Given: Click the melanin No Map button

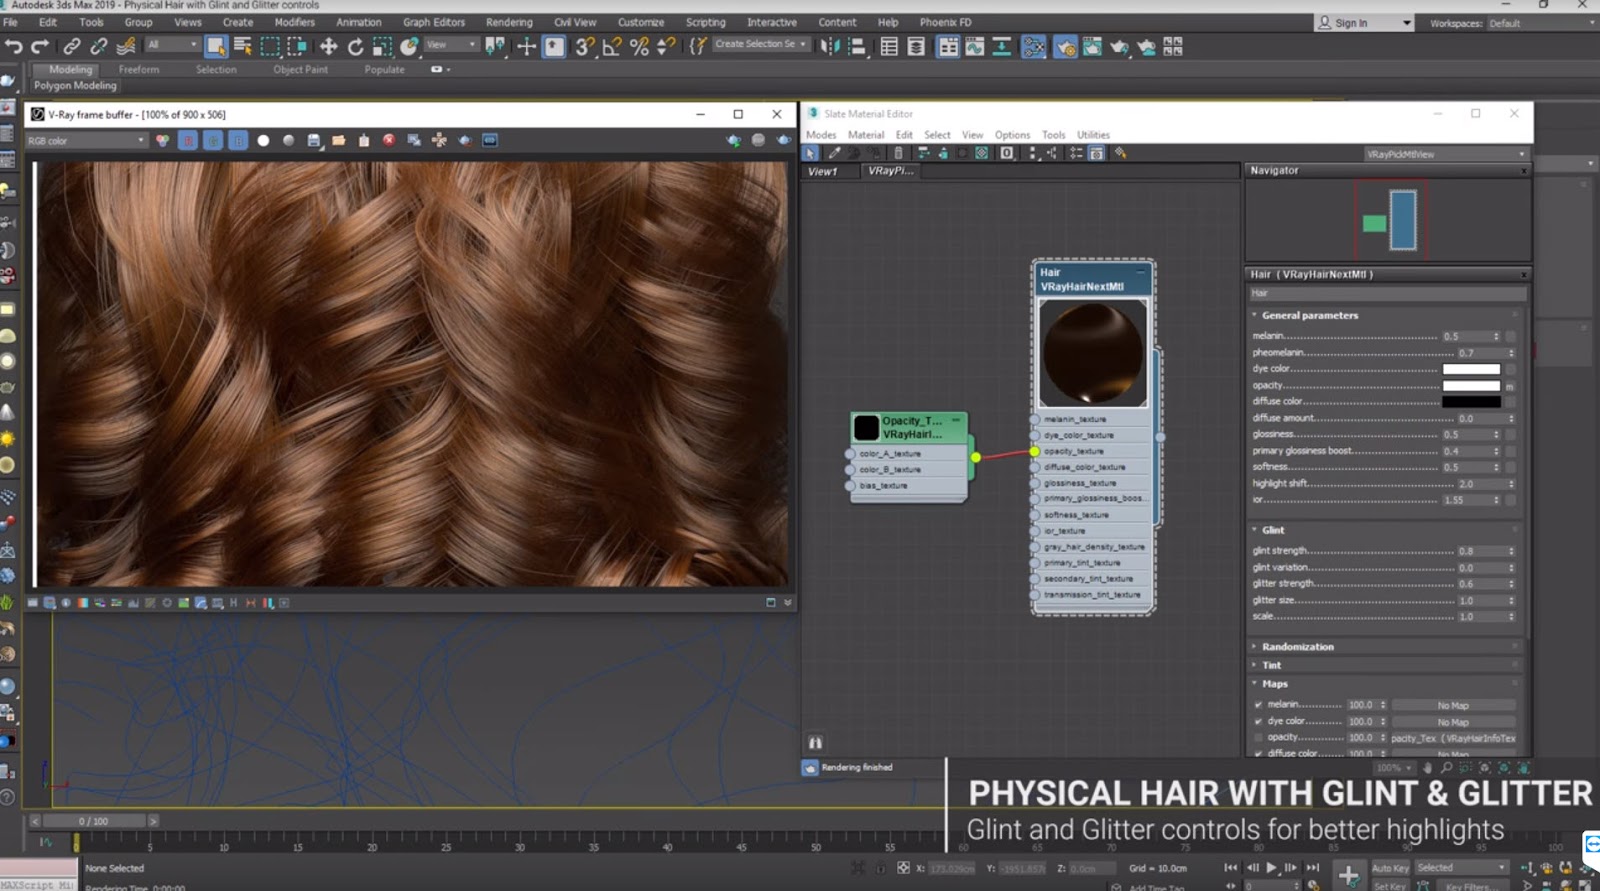Looking at the screenshot, I should pos(1452,706).
